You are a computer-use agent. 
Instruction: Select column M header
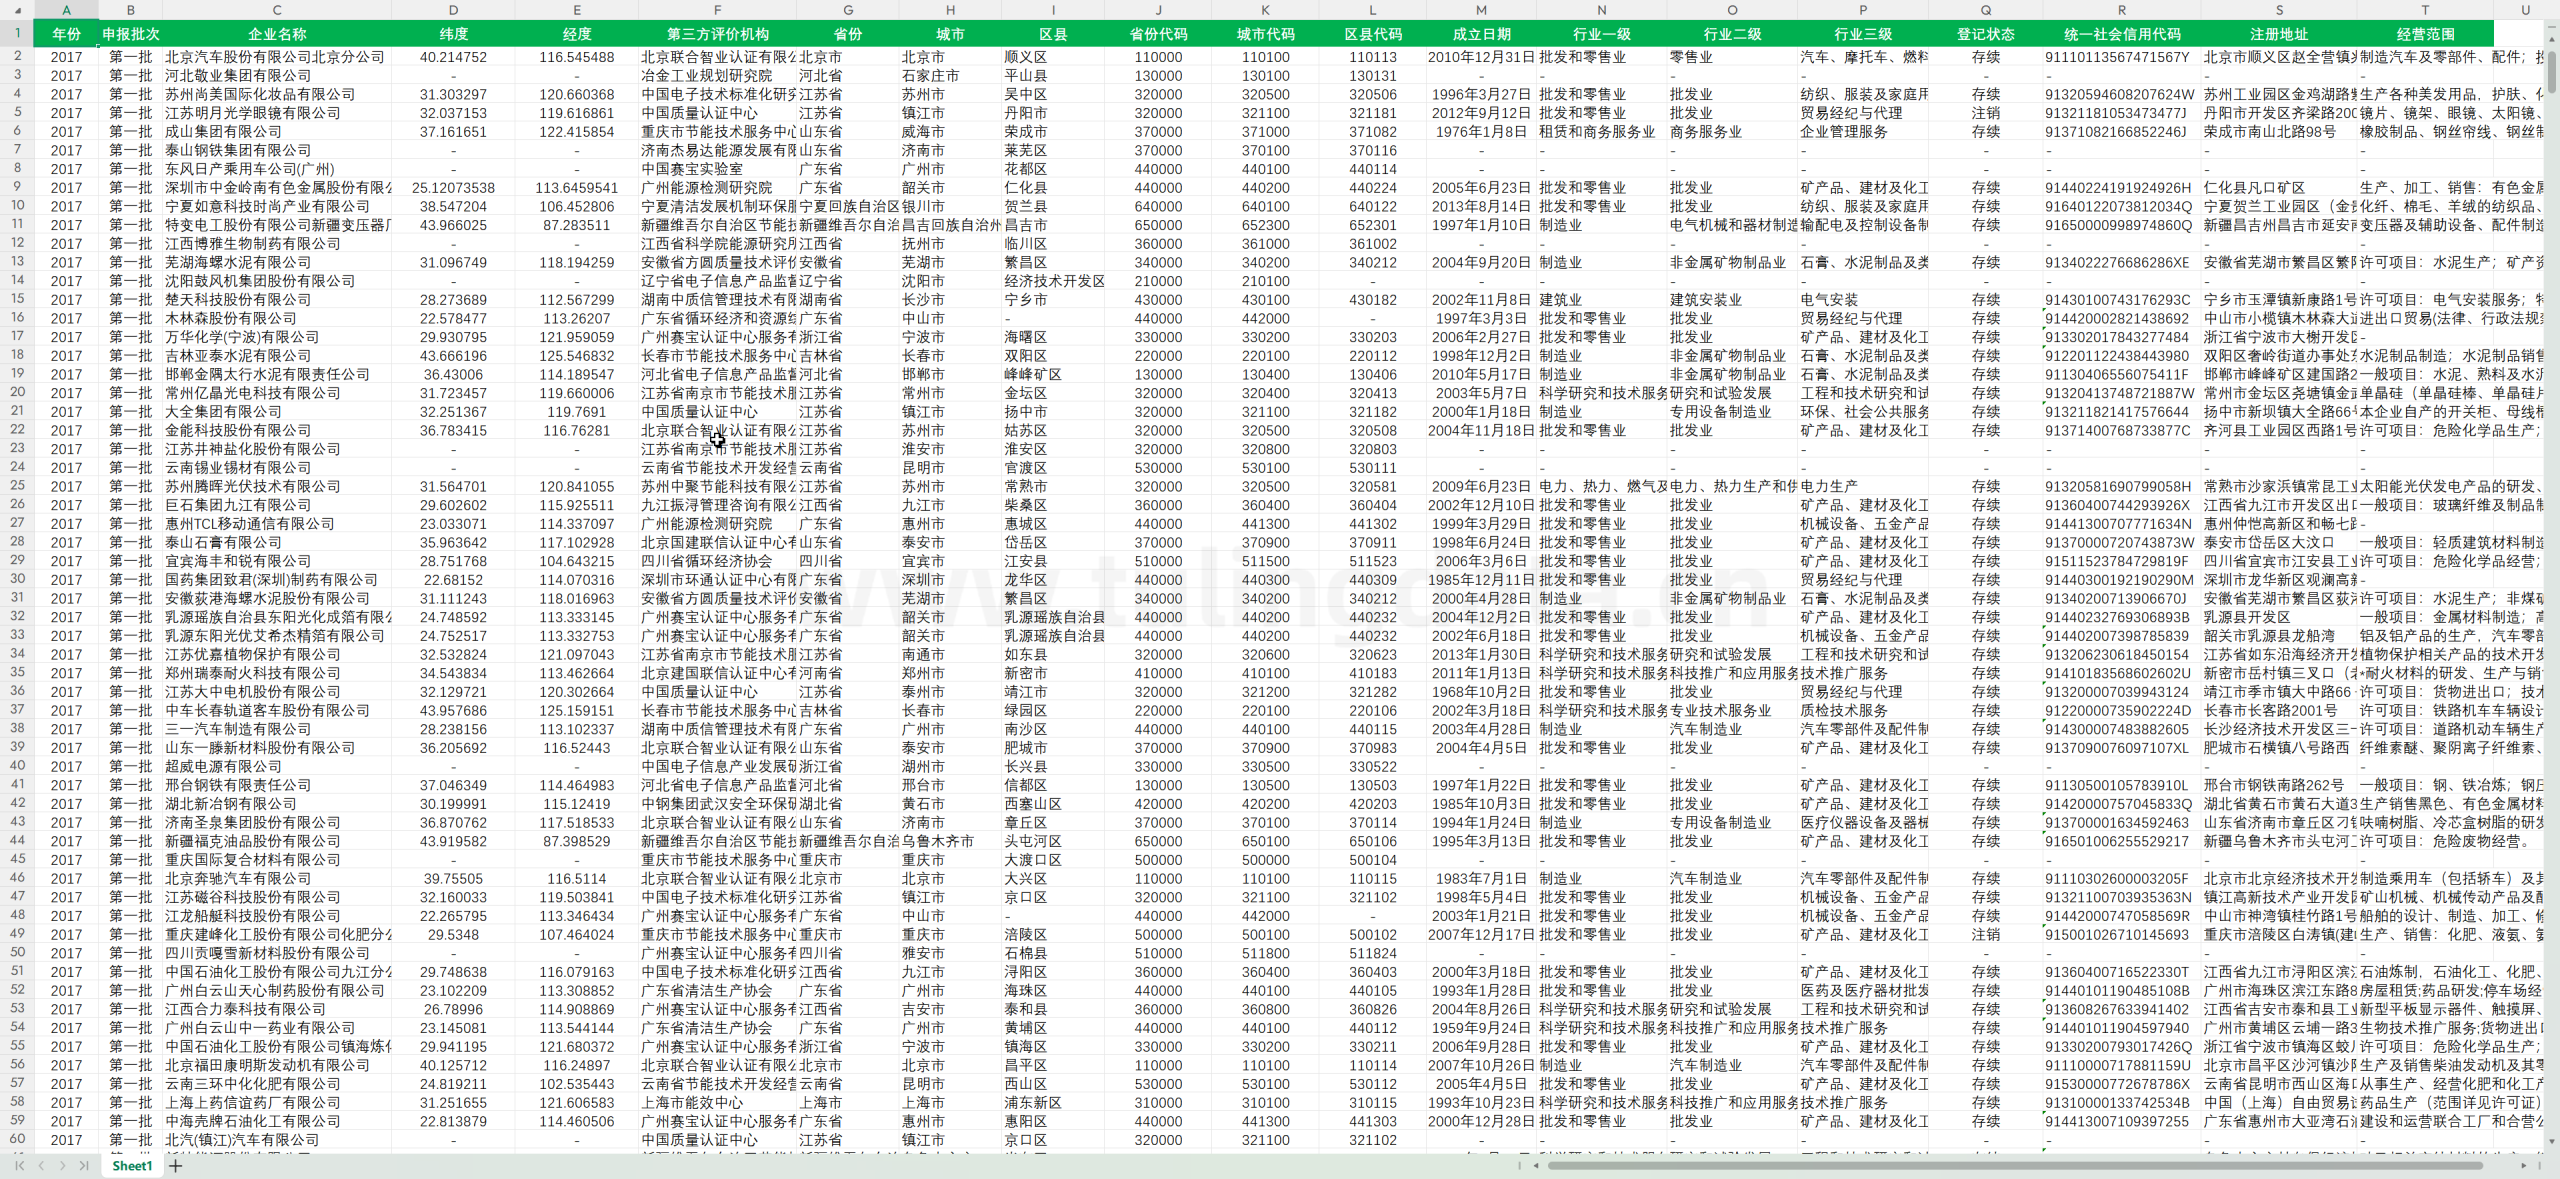(x=1481, y=10)
